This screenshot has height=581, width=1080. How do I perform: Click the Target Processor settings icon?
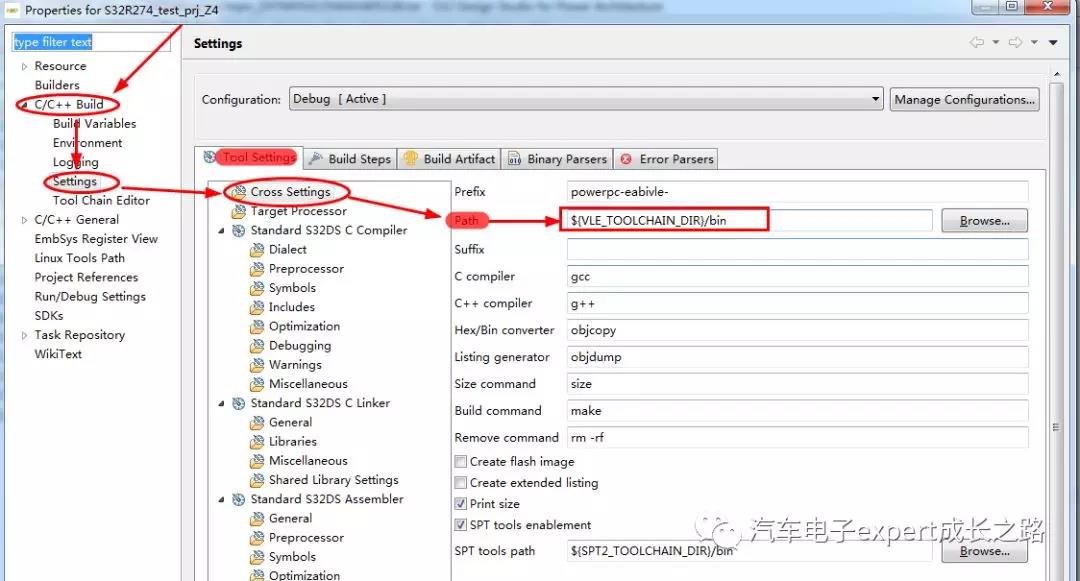point(238,212)
